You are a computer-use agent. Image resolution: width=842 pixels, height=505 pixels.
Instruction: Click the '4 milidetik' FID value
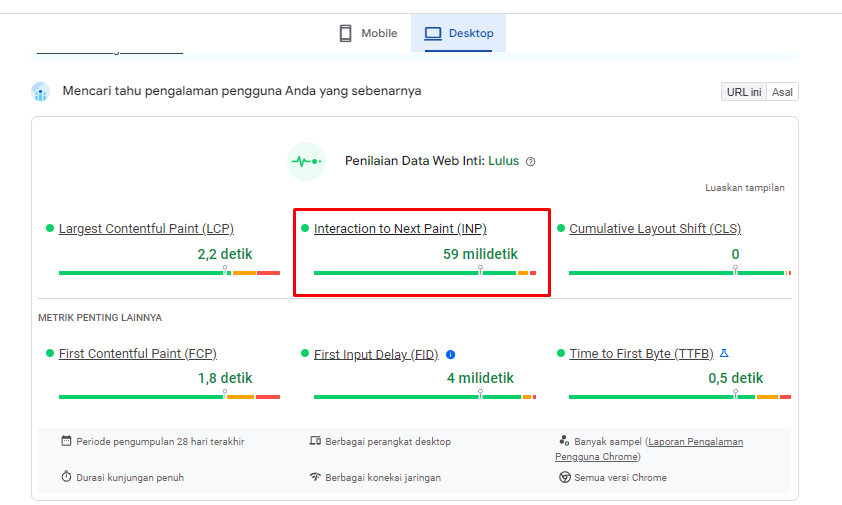point(480,378)
